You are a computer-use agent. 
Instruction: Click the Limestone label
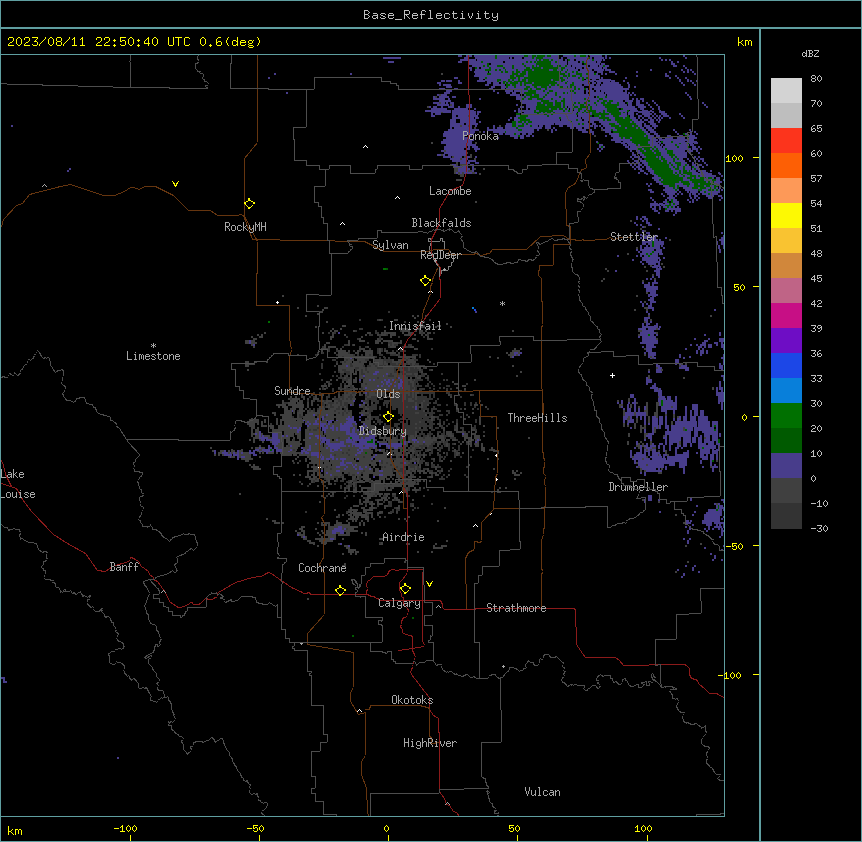(153, 356)
